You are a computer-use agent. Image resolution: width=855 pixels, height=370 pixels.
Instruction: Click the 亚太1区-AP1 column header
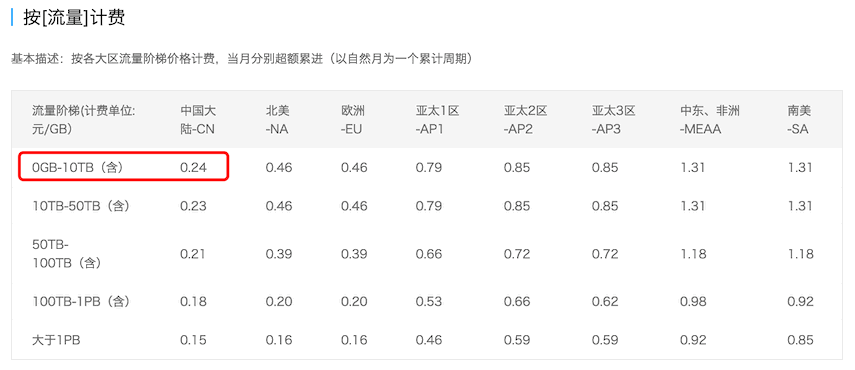437,120
